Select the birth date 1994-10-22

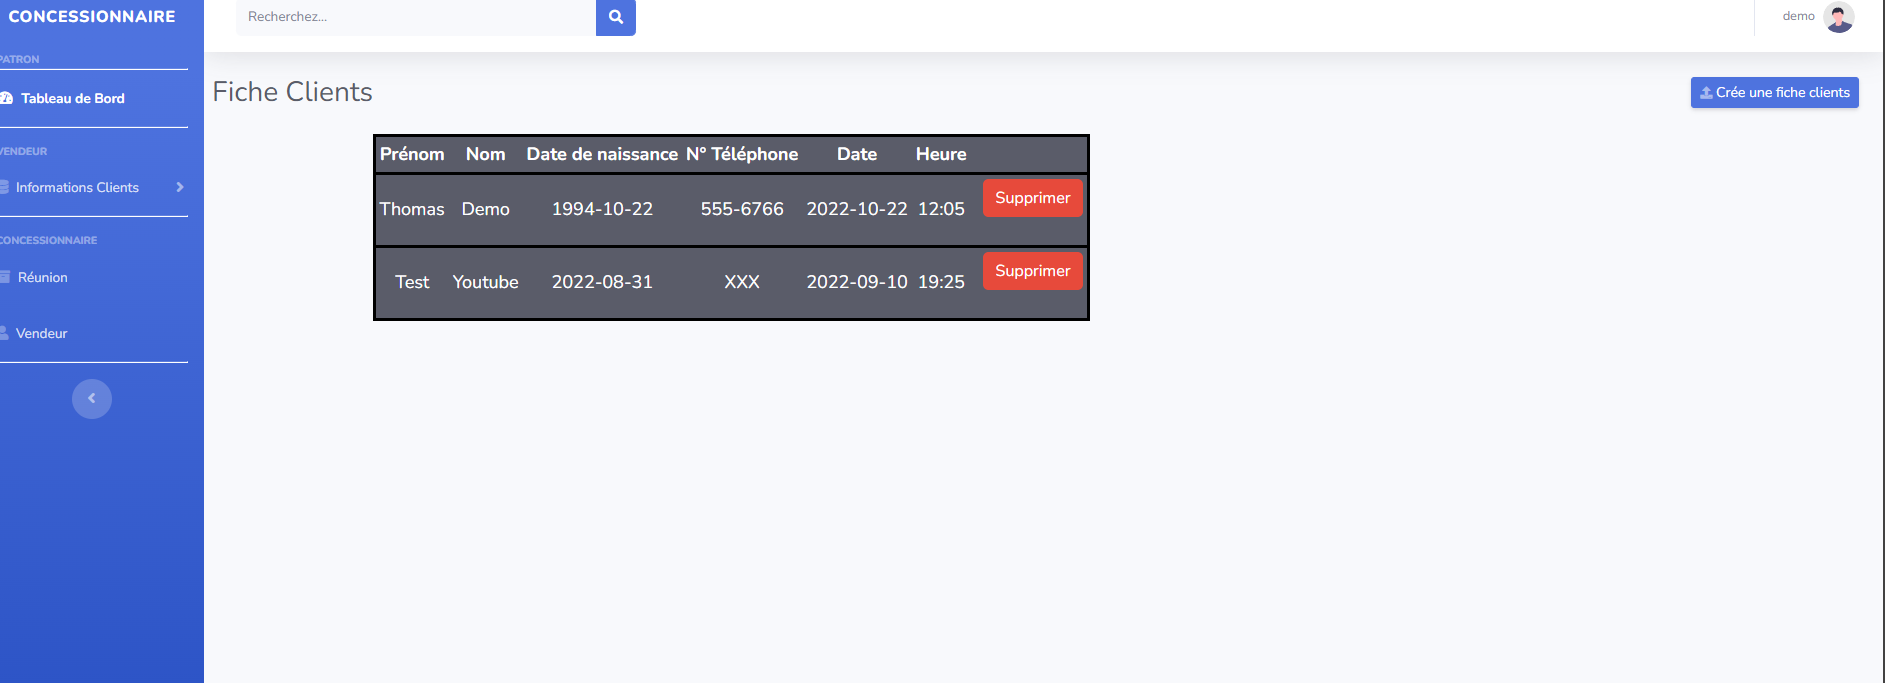[x=602, y=209]
